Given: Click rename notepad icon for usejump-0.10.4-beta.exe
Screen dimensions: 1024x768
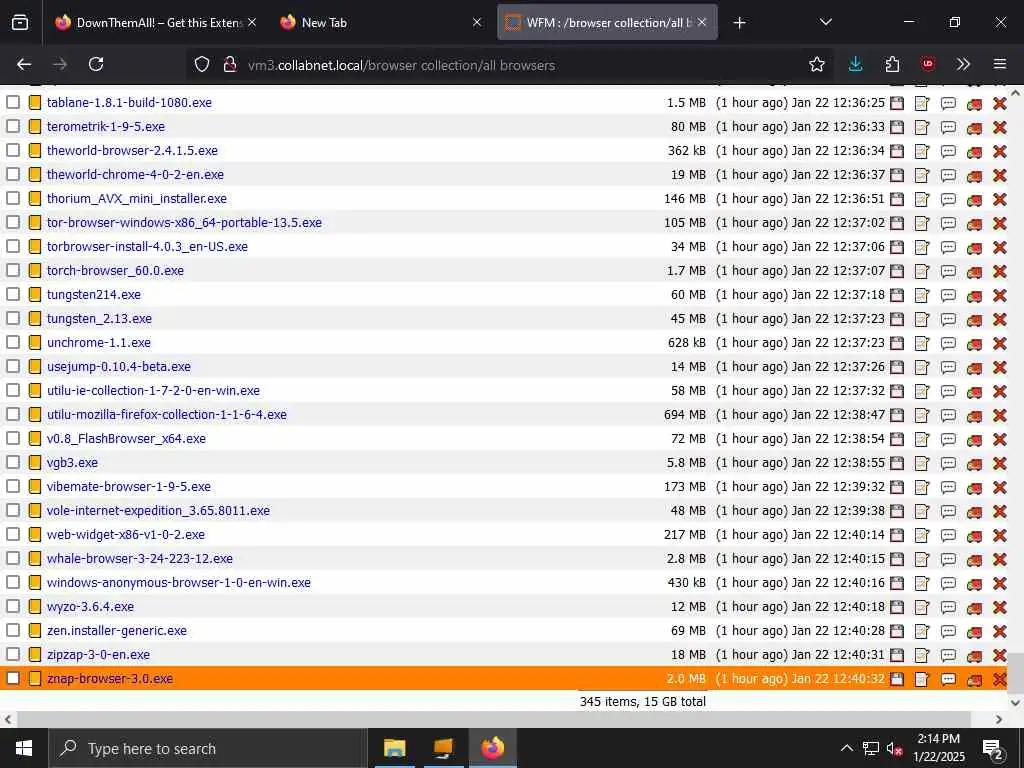Looking at the screenshot, I should tap(922, 368).
